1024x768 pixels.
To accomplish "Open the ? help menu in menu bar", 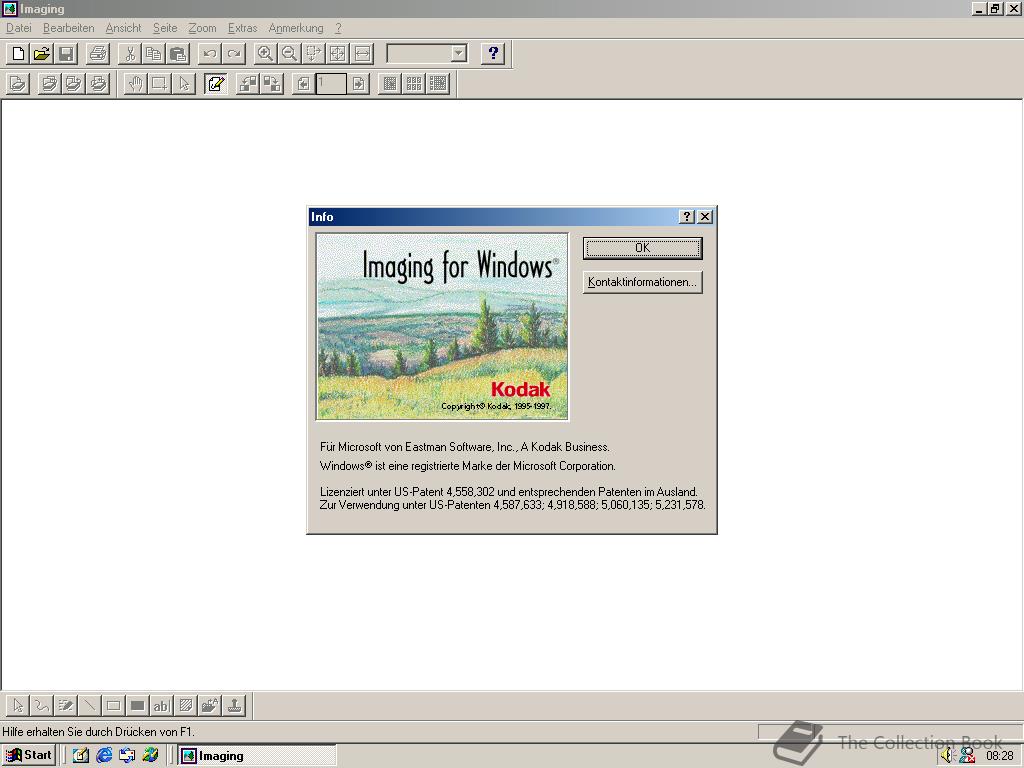I will coord(338,28).
